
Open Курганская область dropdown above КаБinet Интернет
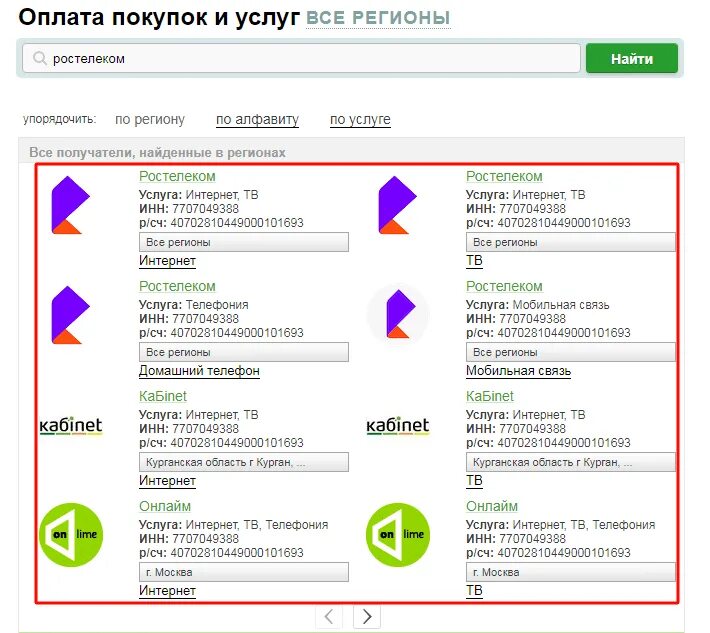(244, 462)
